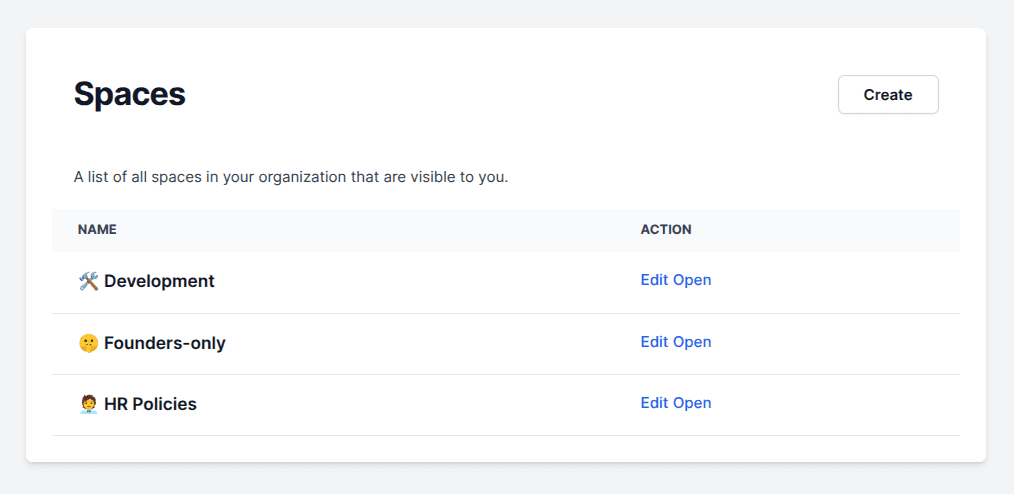
Task: Open the HR Policies space
Action: click(x=692, y=403)
